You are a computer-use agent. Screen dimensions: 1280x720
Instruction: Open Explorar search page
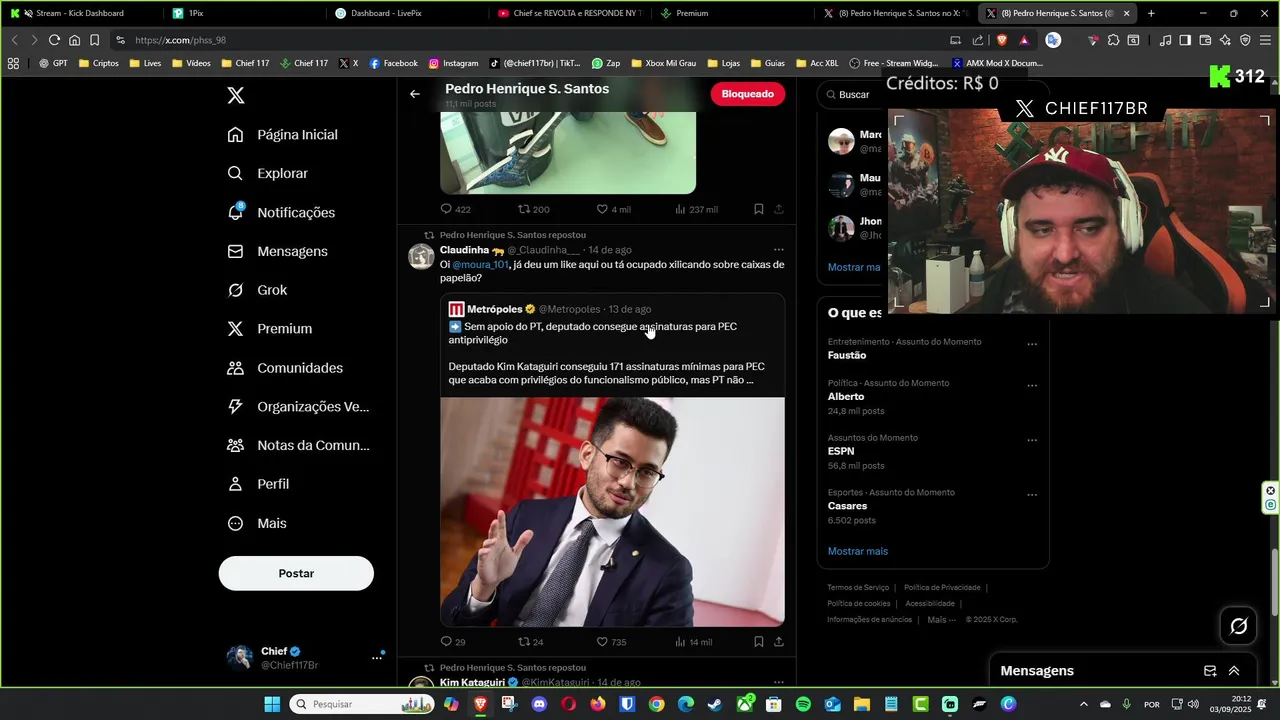coord(268,174)
